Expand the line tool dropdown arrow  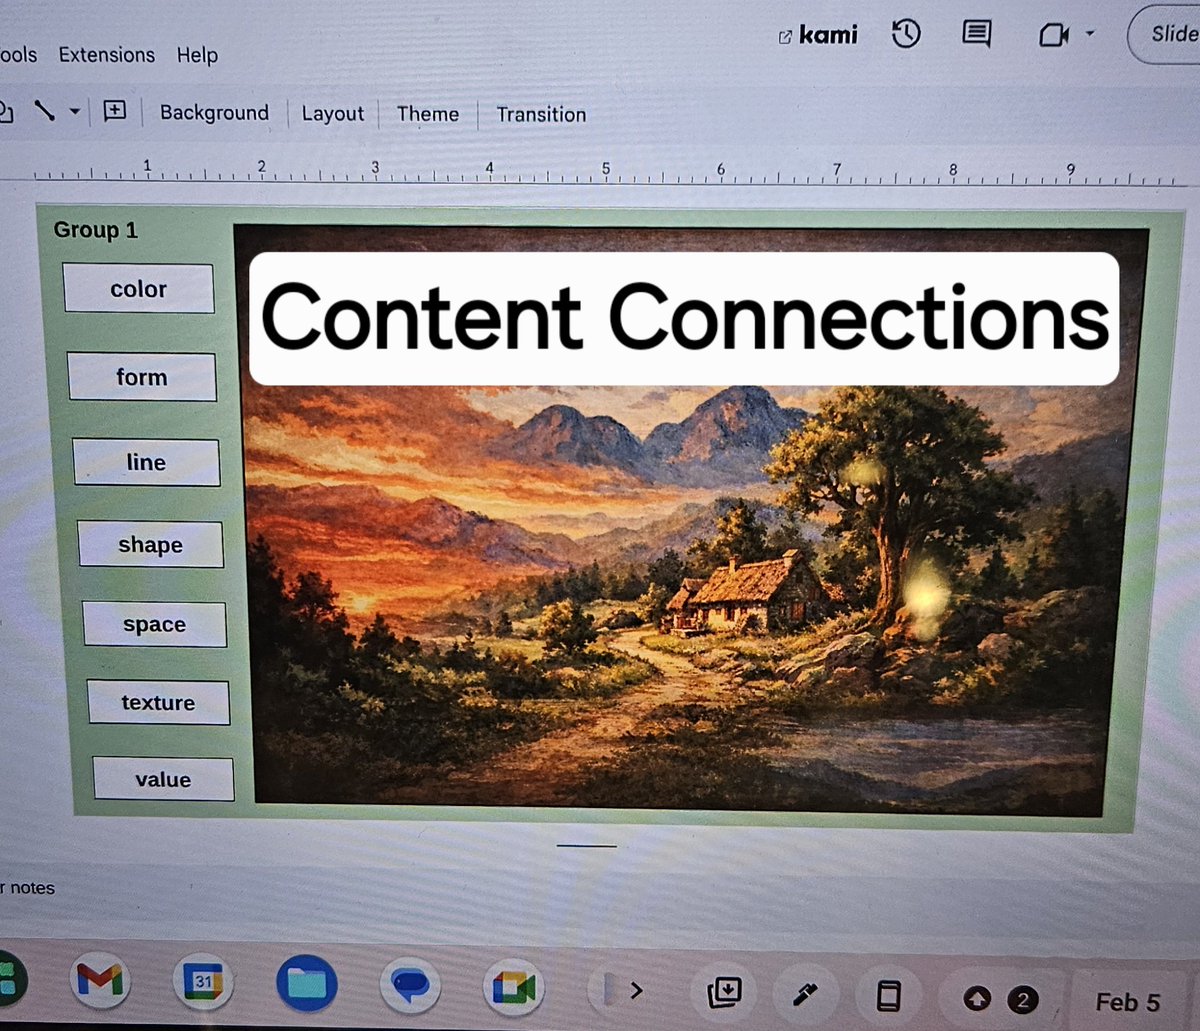point(74,112)
